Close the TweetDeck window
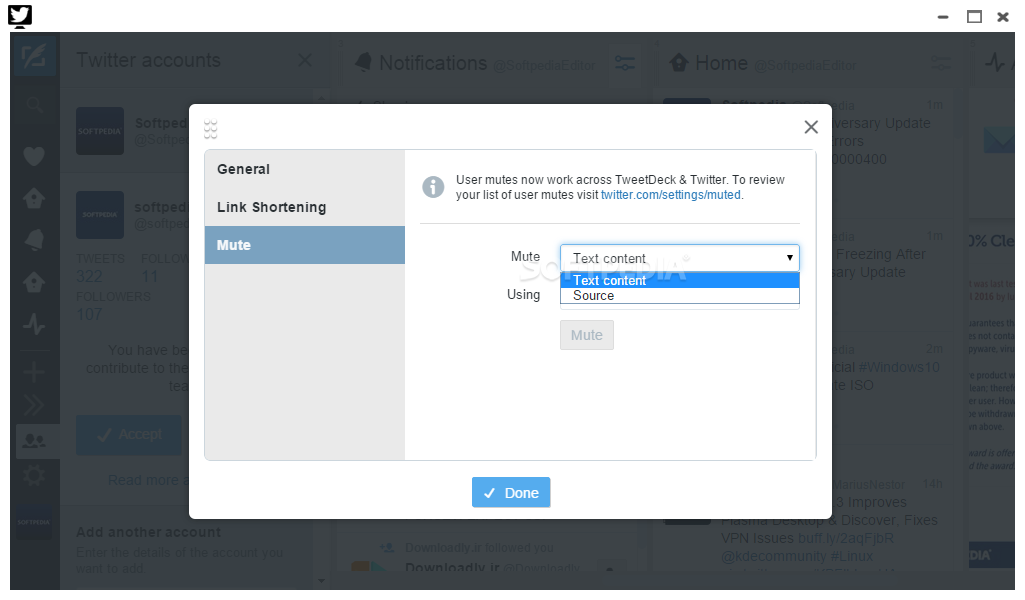 point(1003,17)
